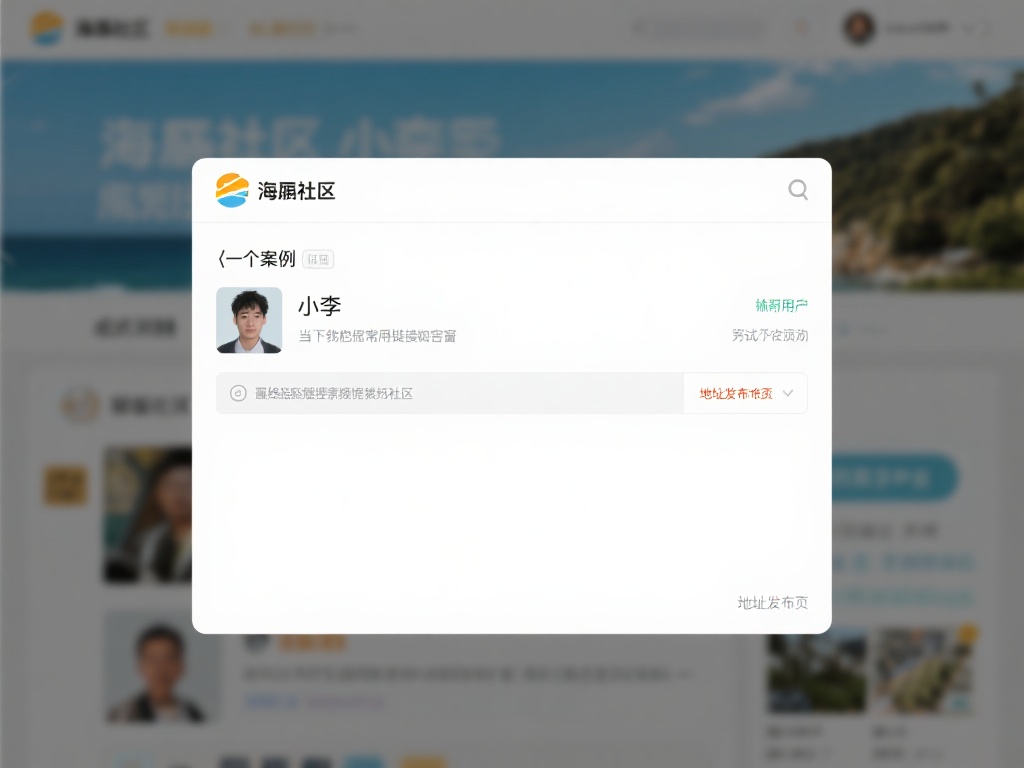Click the back chevron beside 一个案例
Screen dimensions: 1024x768
click(x=221, y=259)
